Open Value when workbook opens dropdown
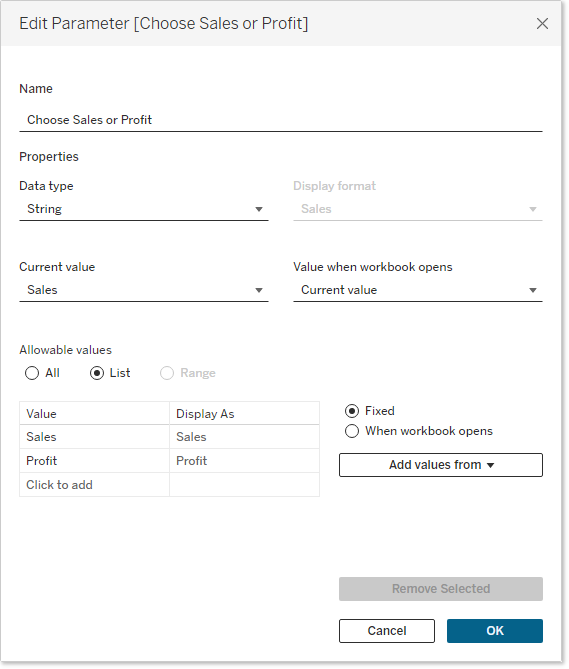Image resolution: width=569 pixels, height=669 pixels. pyautogui.click(x=418, y=290)
